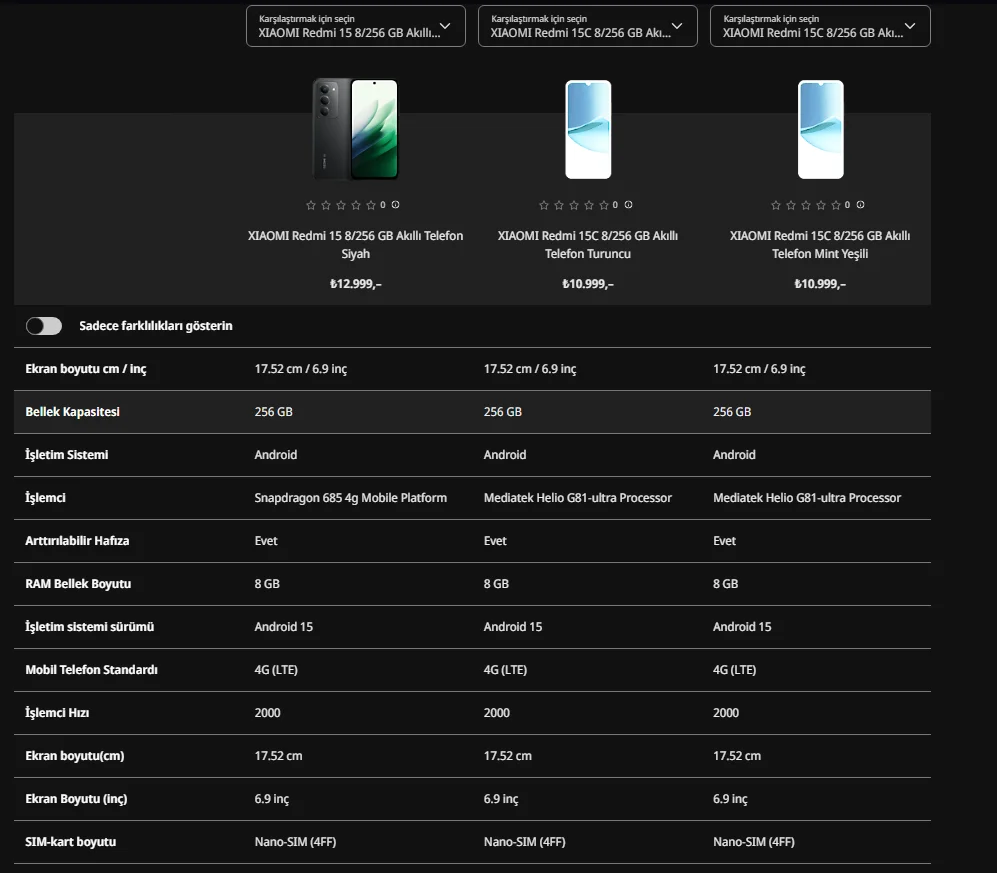Click rating info icon for Redmi 15C Mint Yeşili
Image resolution: width=997 pixels, height=873 pixels.
point(860,205)
